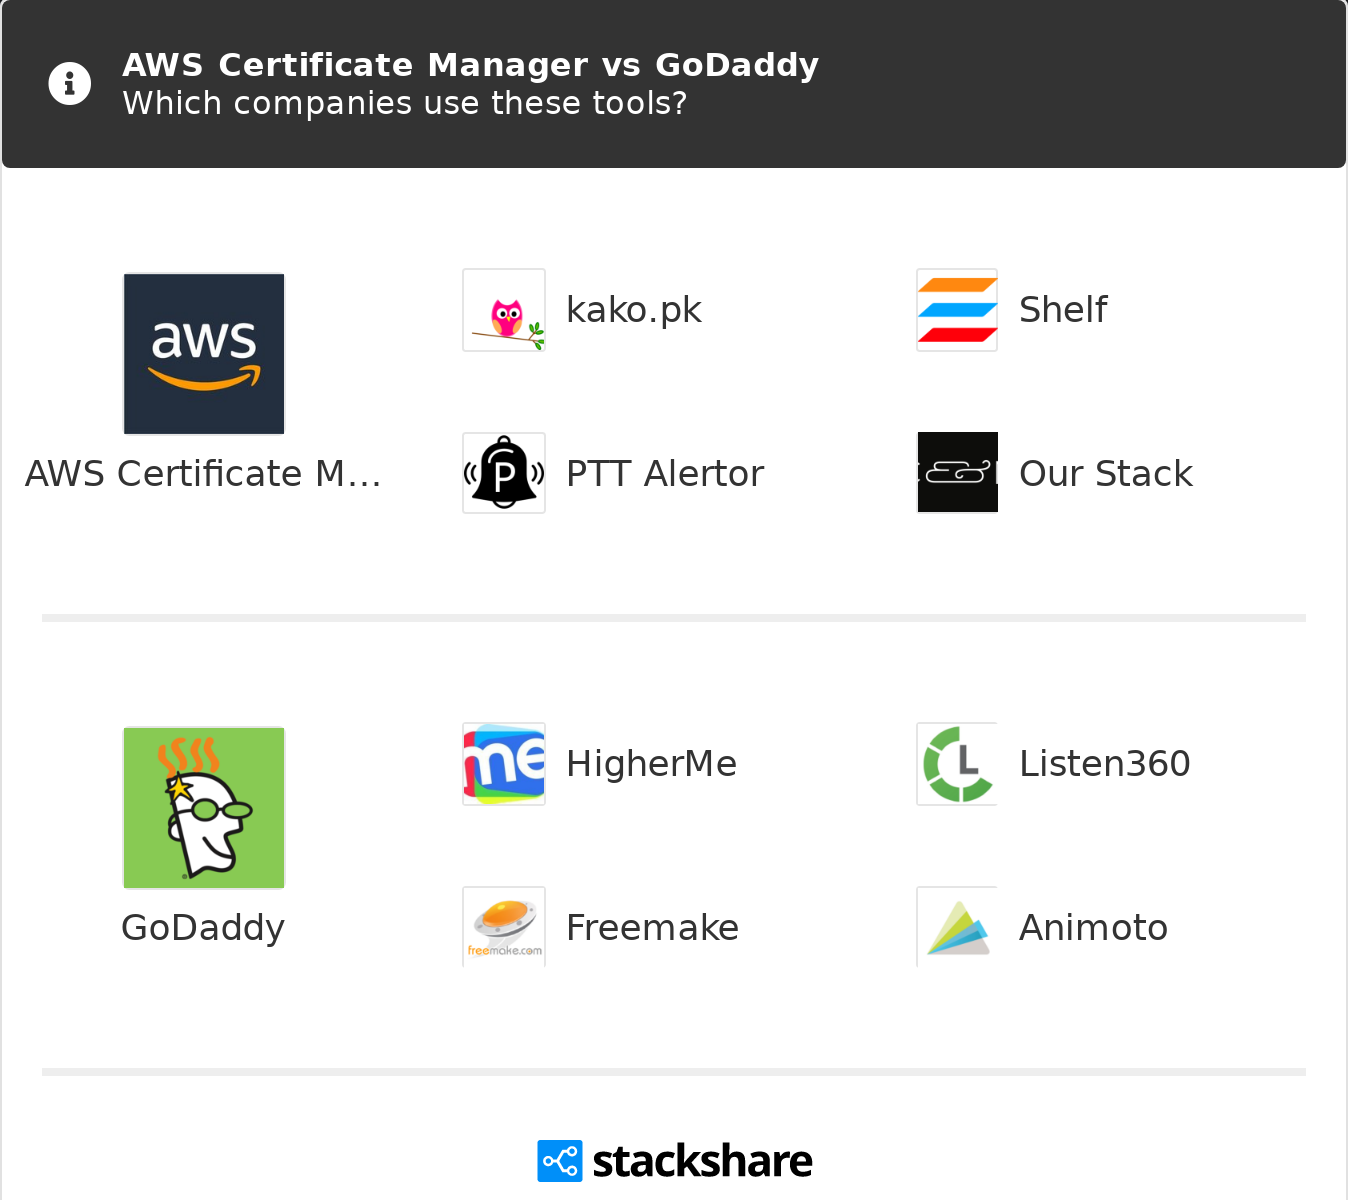
Task: Click the Our Stack black logo
Action: (957, 473)
